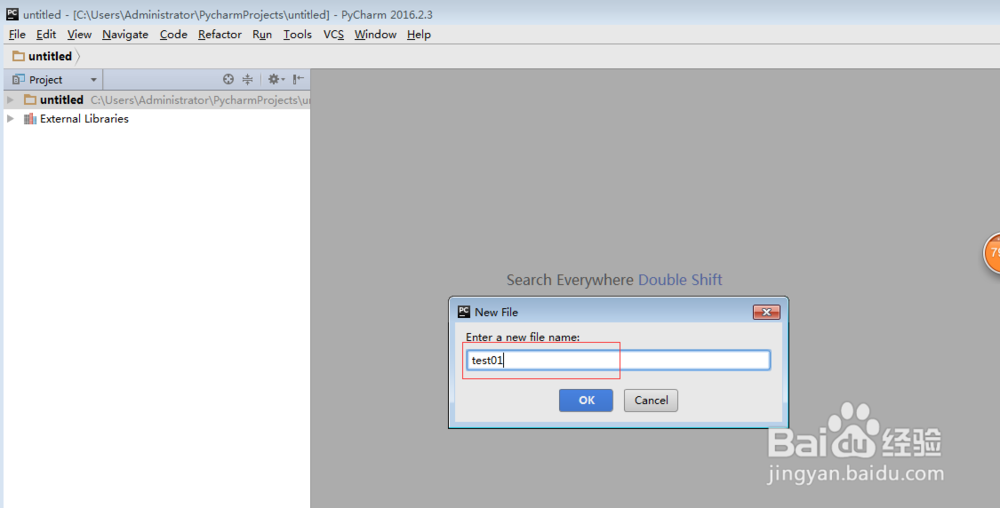Click the untitled project folder icon in tree
The height and width of the screenshot is (508, 1000).
tap(30, 99)
